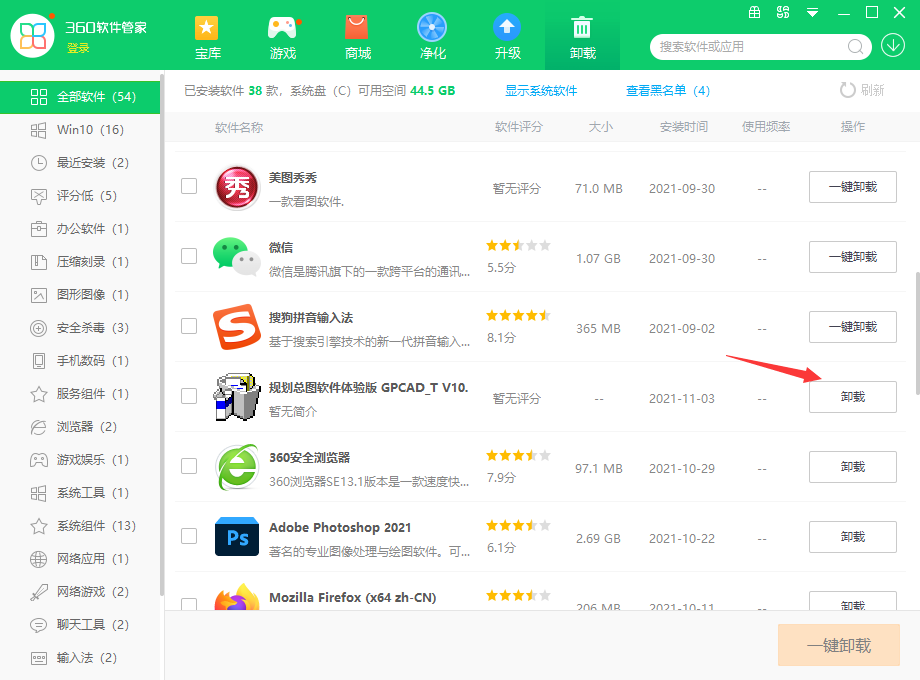Select 游戏娱乐 (1) category

(80, 459)
